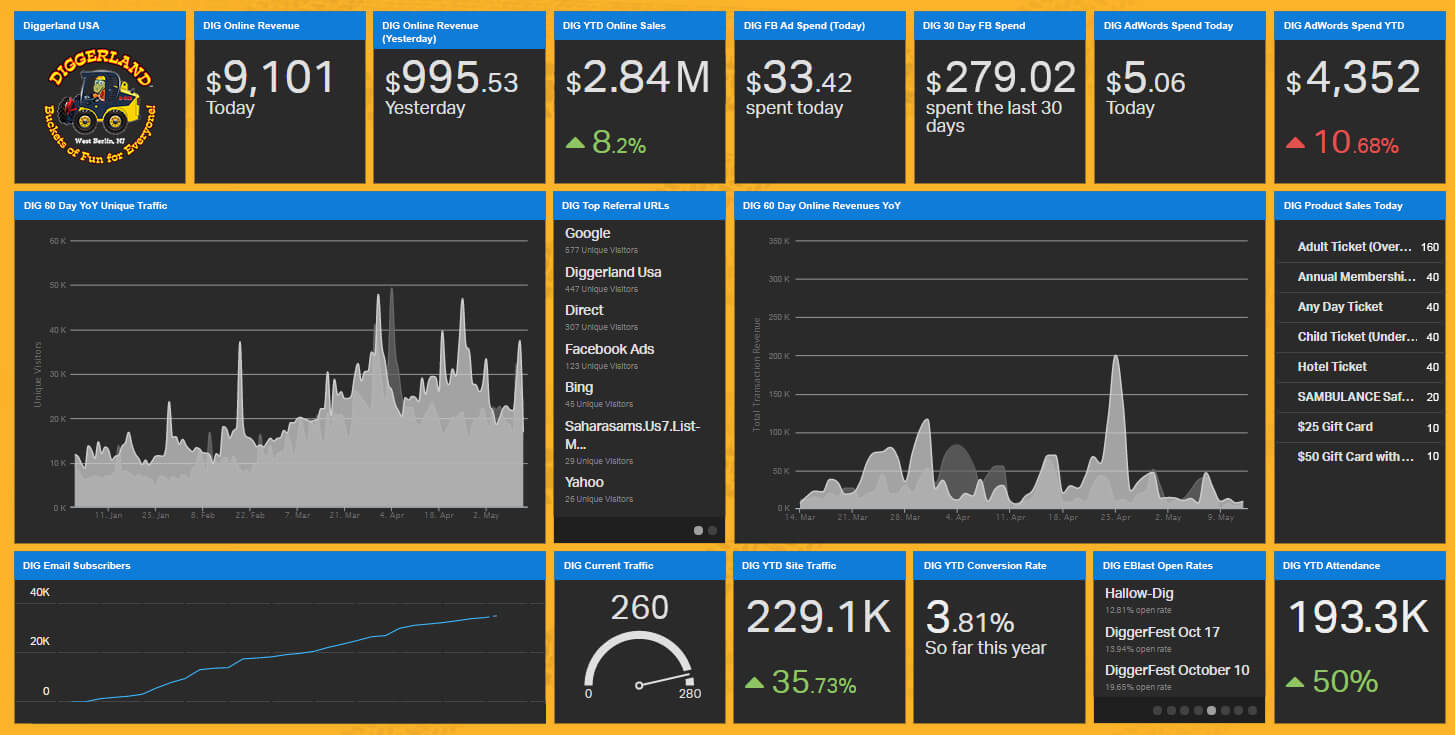Click DIG 60 Day YoY Unique Traffic title
Viewport: 1455px width, 735px height.
pos(95,206)
